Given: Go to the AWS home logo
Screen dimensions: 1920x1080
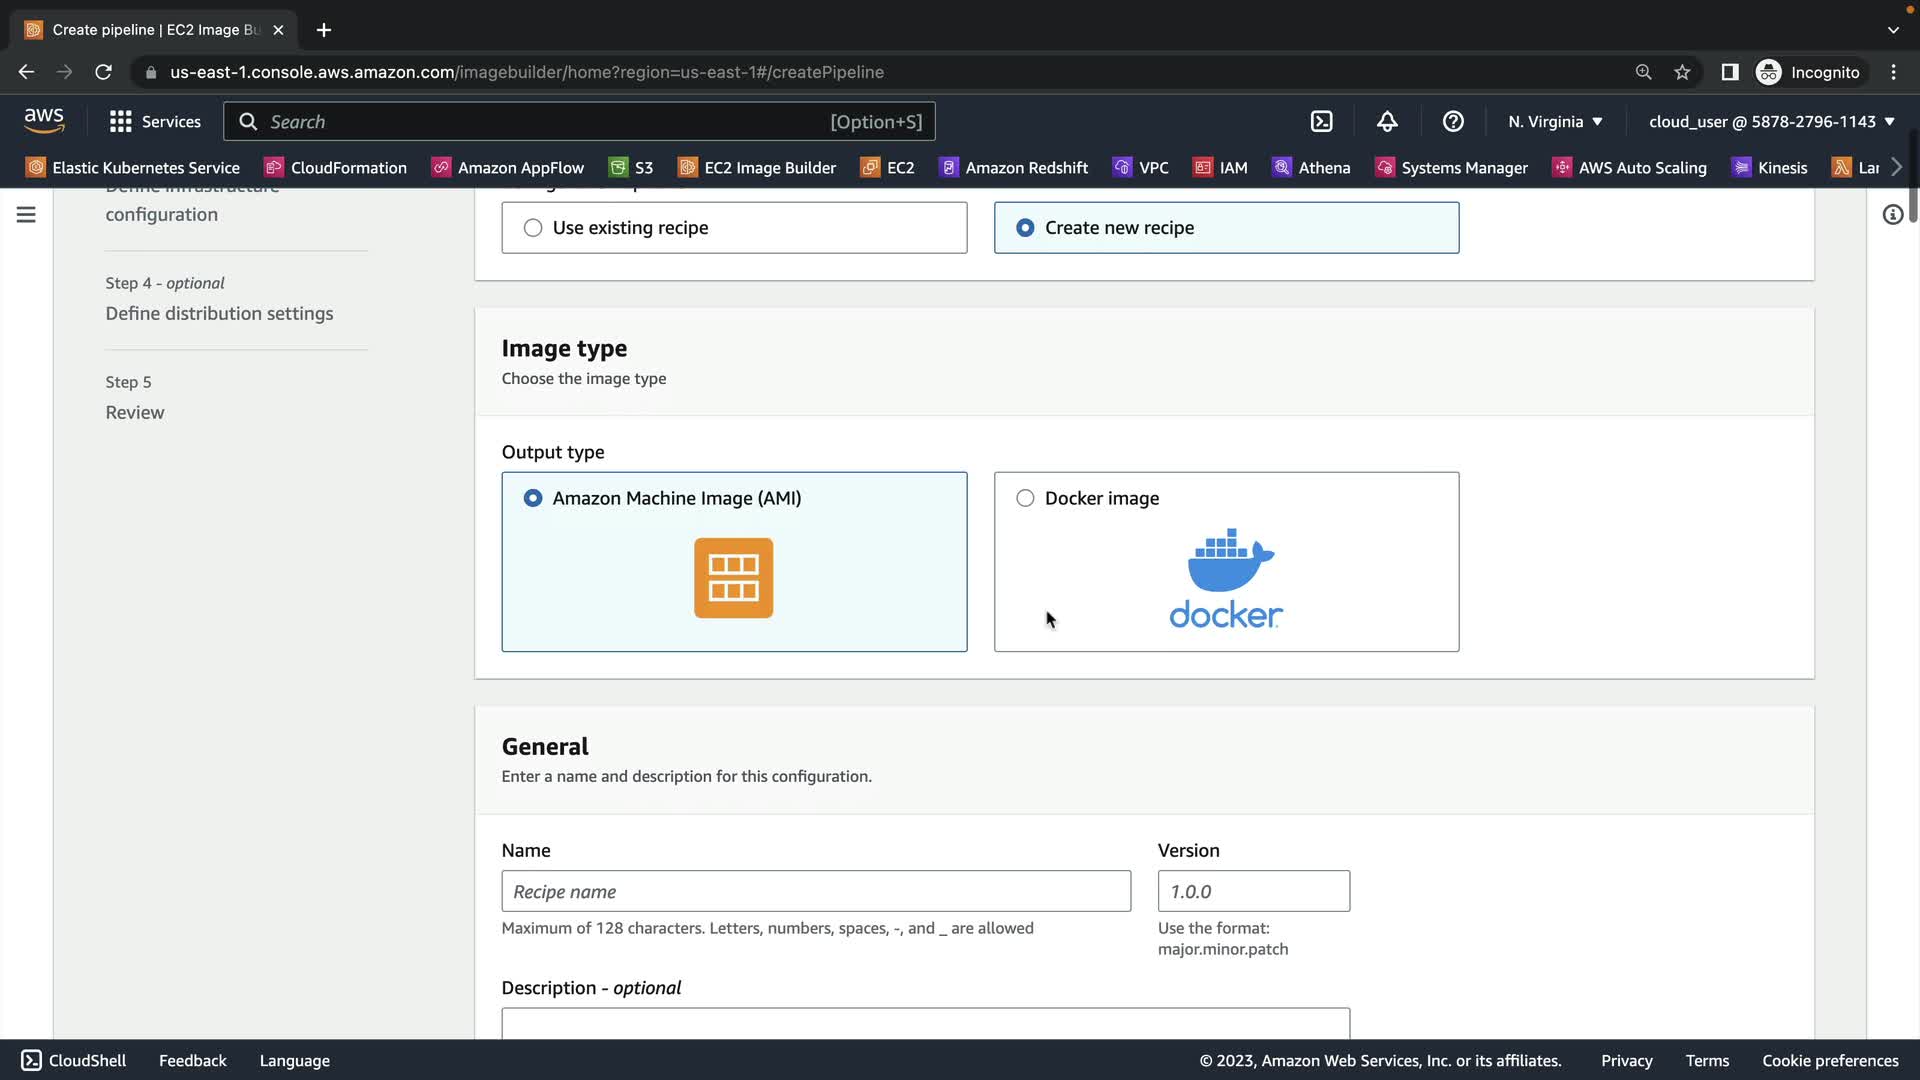Looking at the screenshot, I should pos(44,121).
